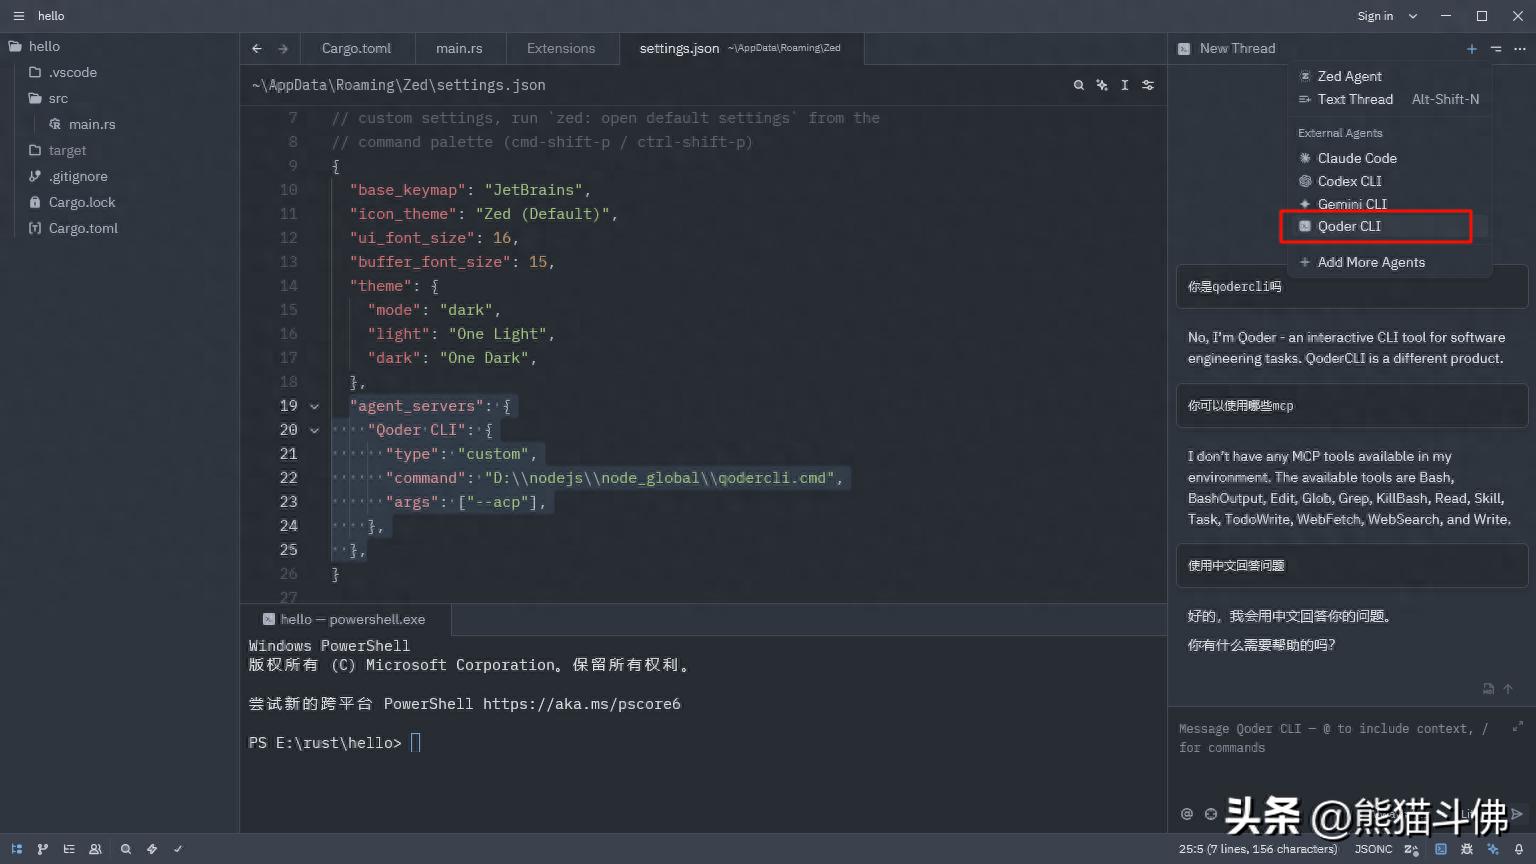The width and height of the screenshot is (1536, 864).
Task: Toggle the Outline panel icon
Action: point(69,849)
